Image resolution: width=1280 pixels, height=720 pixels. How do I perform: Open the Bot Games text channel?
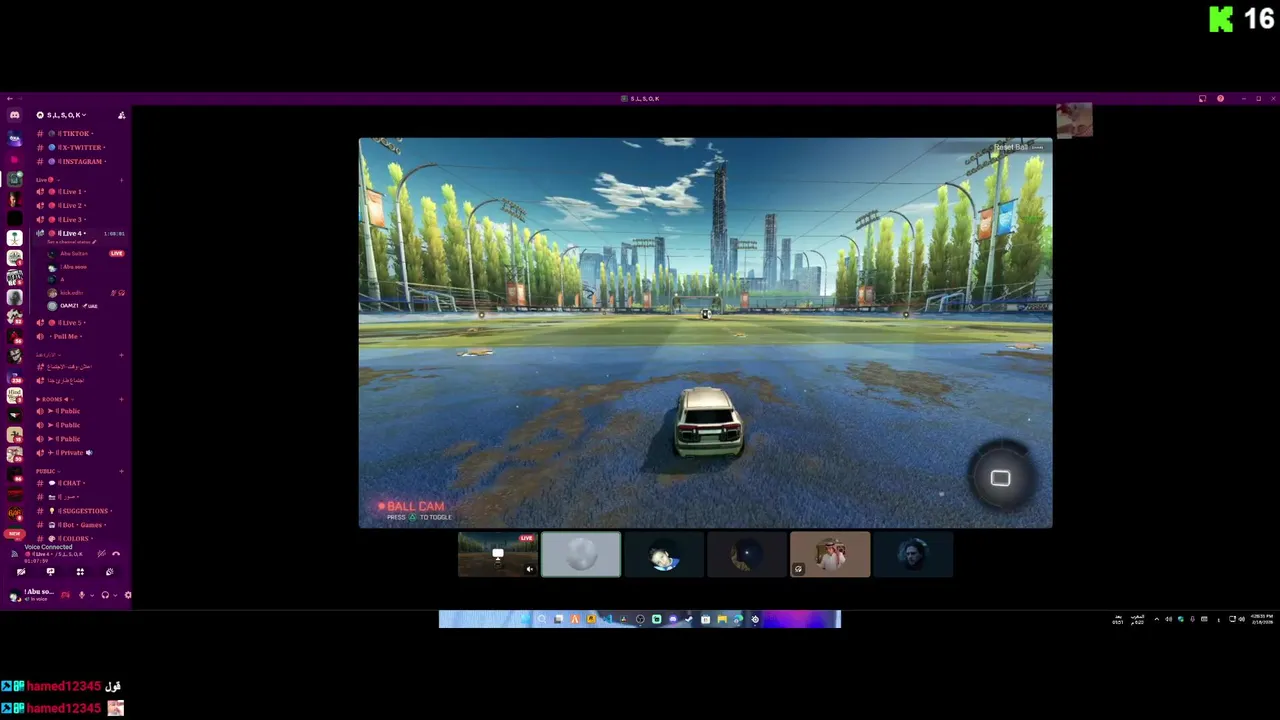[80, 525]
